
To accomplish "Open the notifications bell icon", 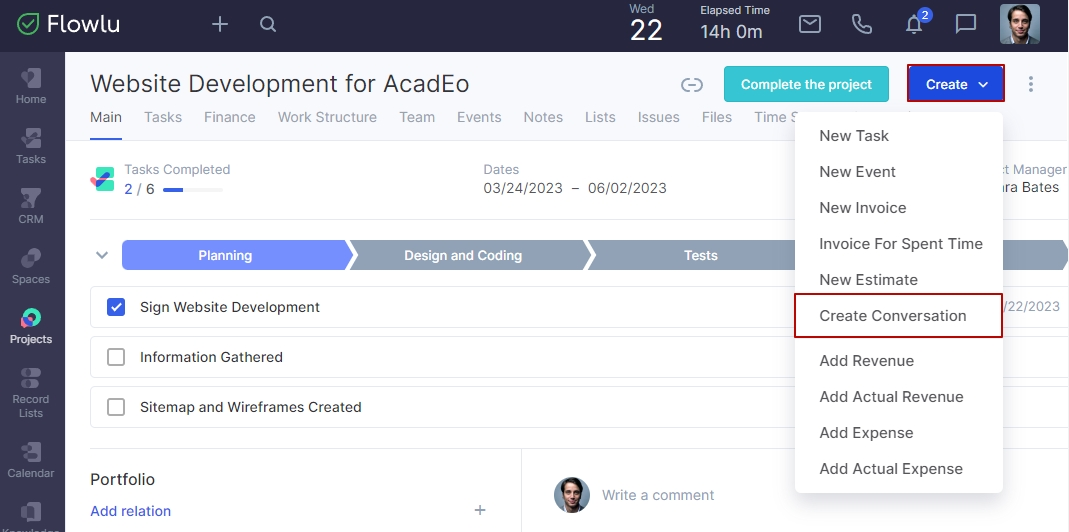I will tap(914, 25).
